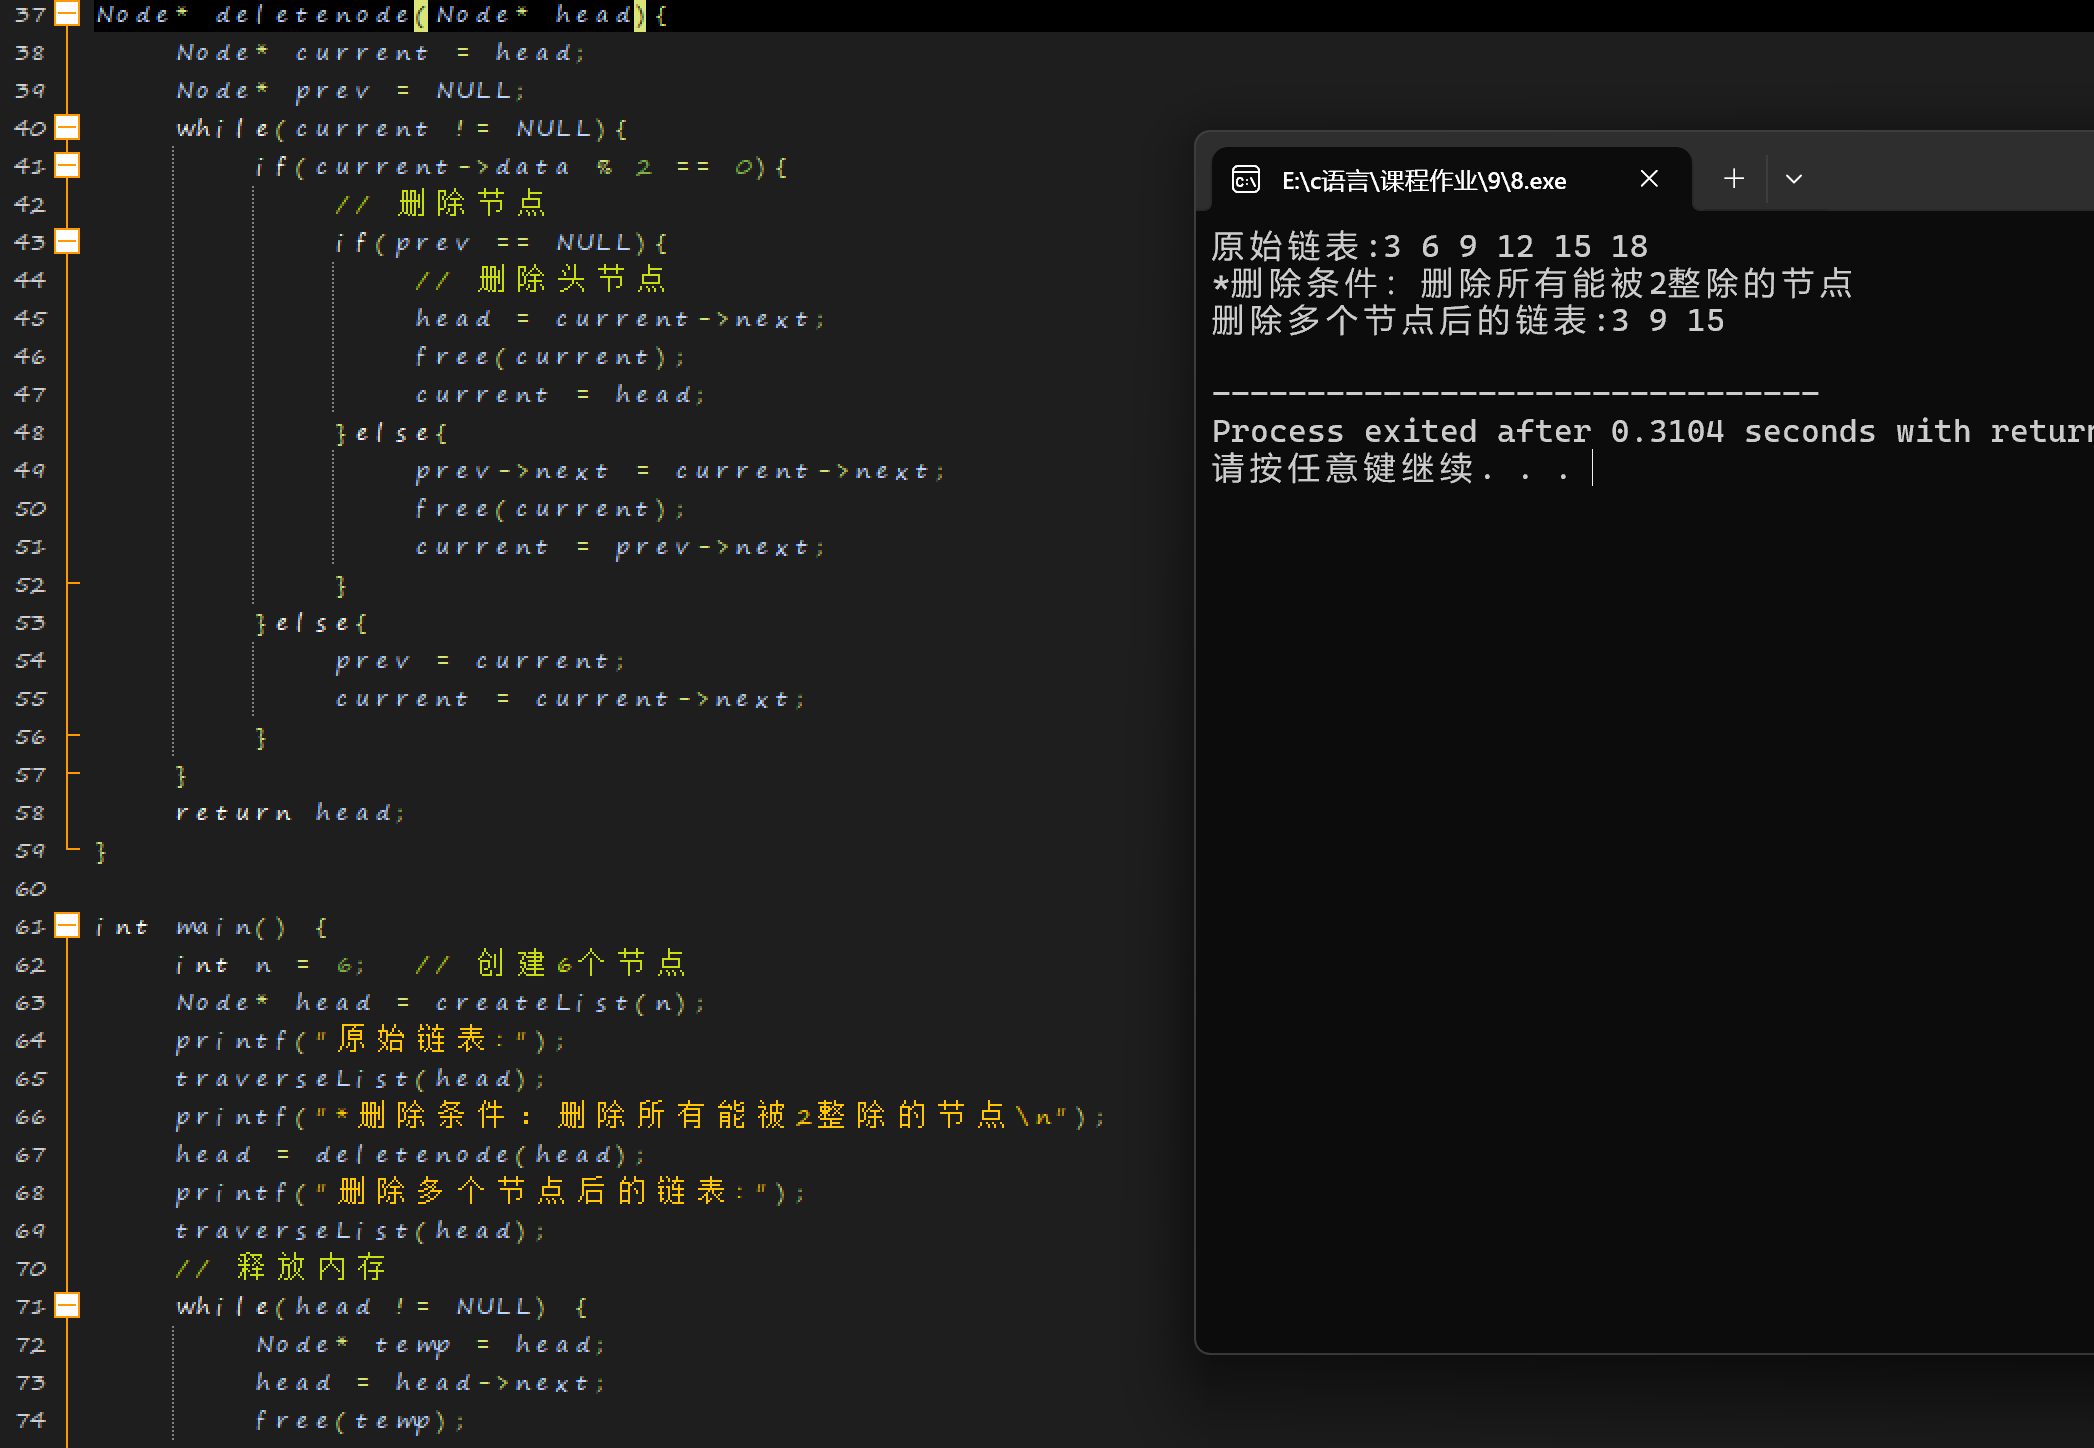Click the console icon on terminal tab
Viewport: 2094px width, 1448px height.
(x=1245, y=180)
